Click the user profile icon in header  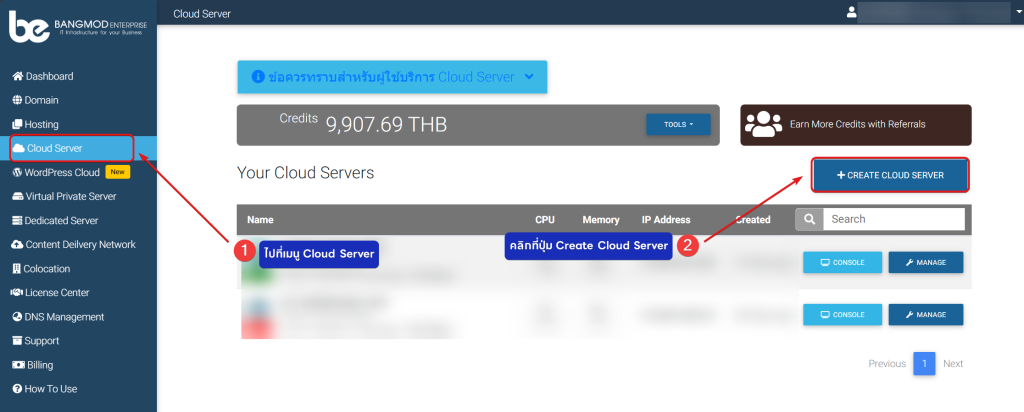click(x=852, y=12)
